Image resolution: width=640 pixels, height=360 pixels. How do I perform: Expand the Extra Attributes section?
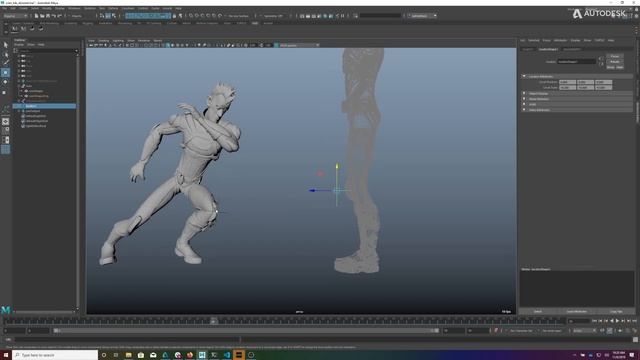pos(524,110)
